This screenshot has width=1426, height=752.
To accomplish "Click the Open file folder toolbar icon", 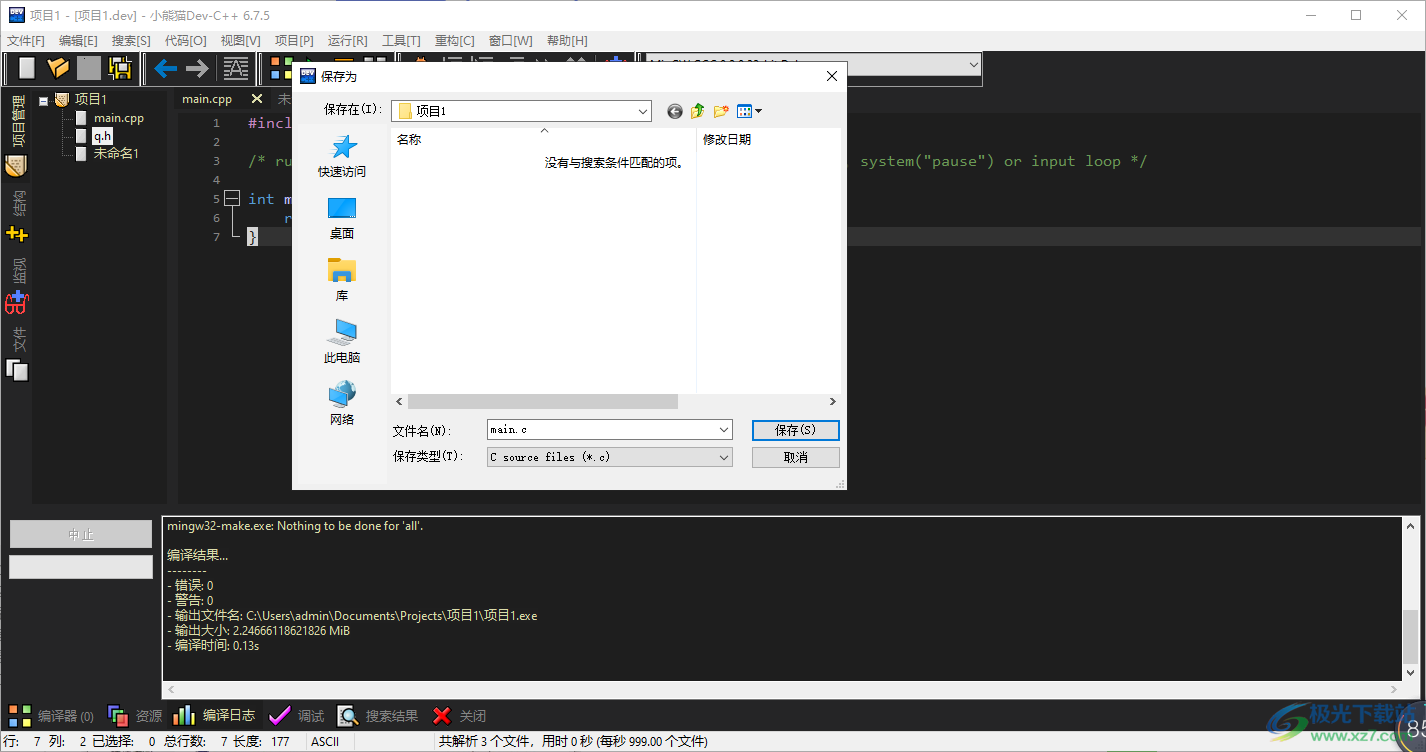I will click(58, 68).
